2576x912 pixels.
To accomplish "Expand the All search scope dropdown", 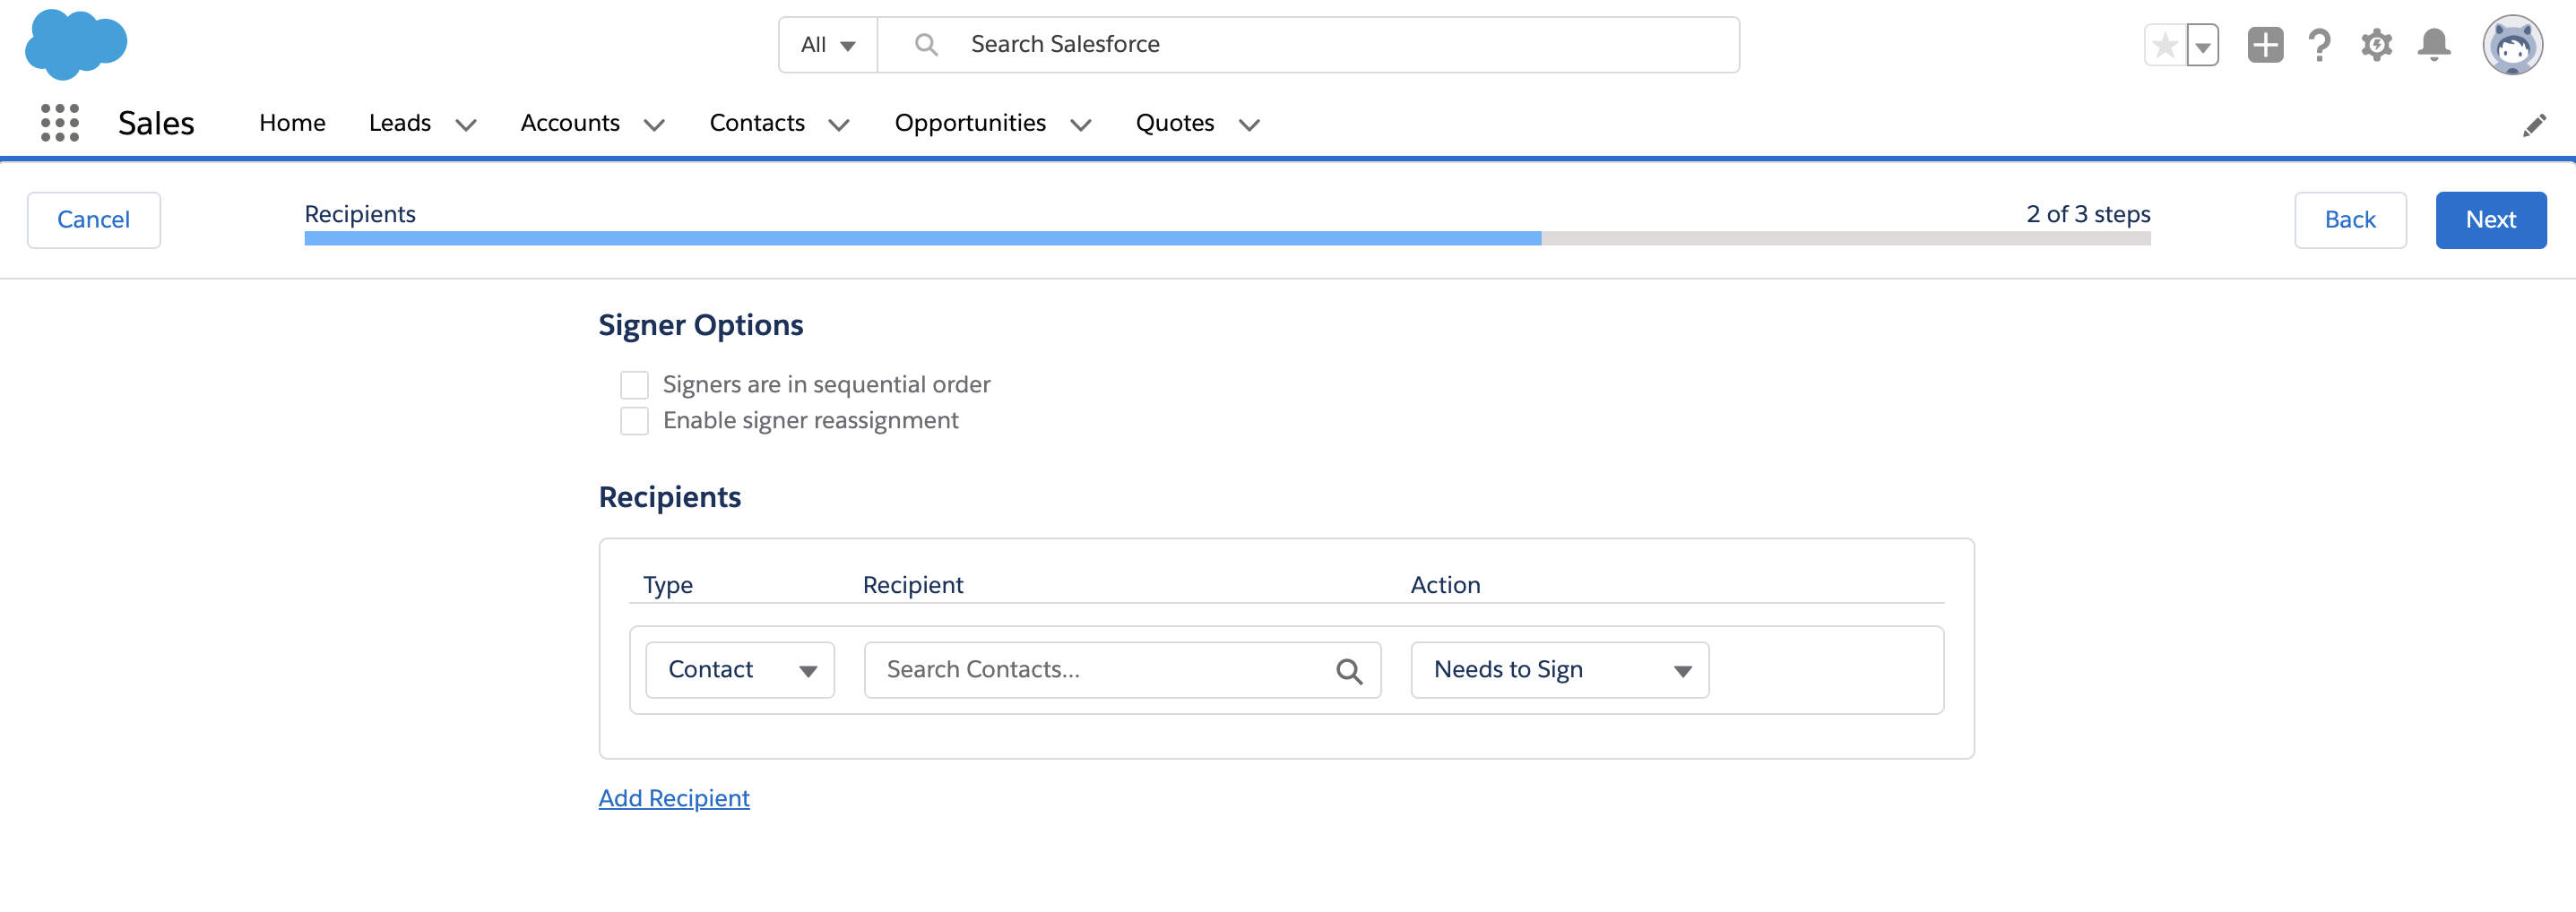I will (x=828, y=45).
